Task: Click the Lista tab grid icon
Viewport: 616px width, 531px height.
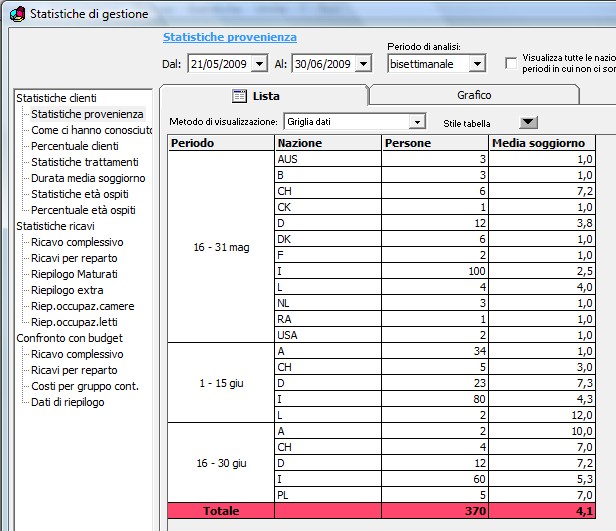Action: coord(239,96)
